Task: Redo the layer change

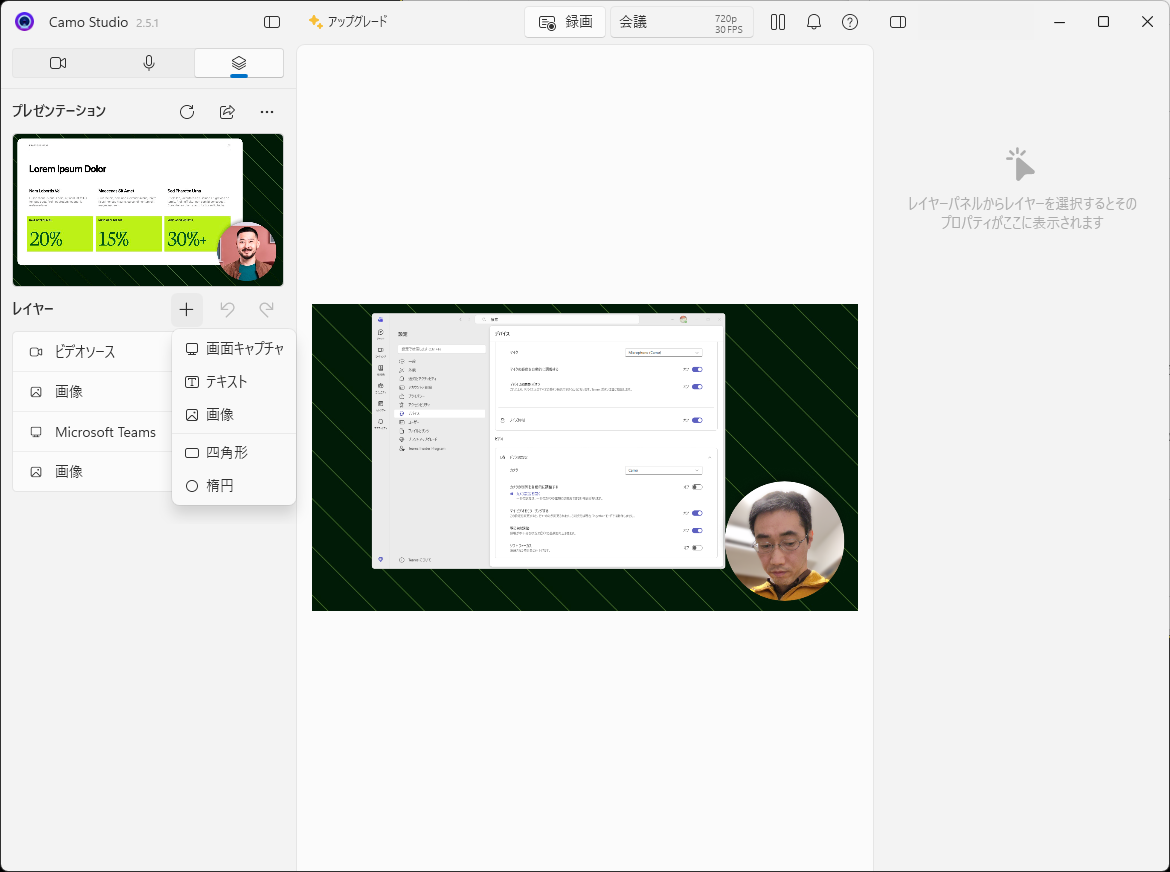Action: pyautogui.click(x=266, y=310)
